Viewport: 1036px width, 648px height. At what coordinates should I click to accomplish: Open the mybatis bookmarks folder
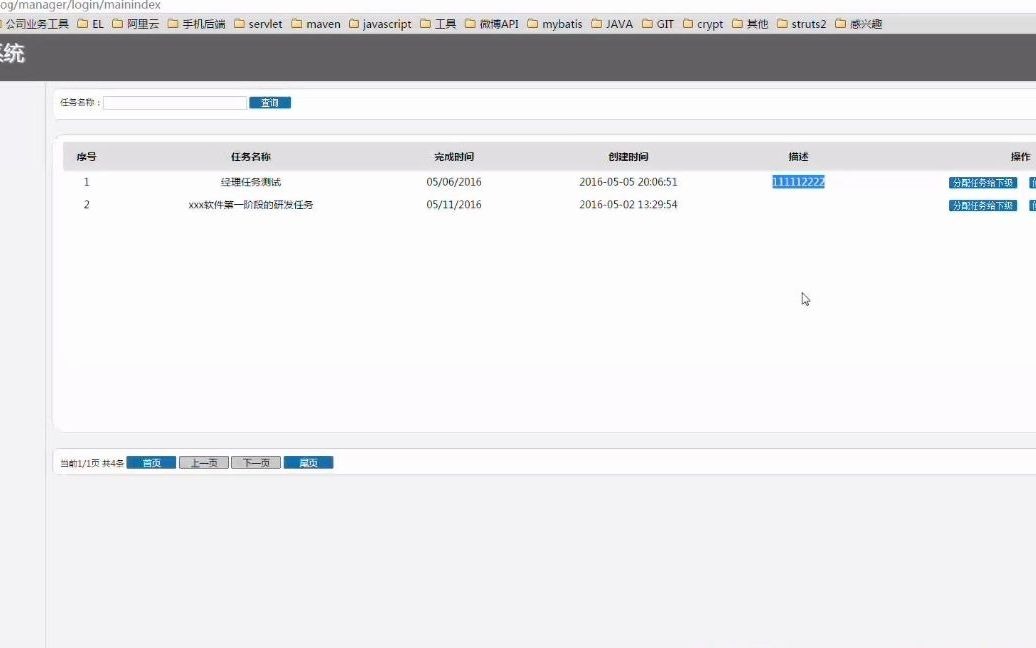560,24
